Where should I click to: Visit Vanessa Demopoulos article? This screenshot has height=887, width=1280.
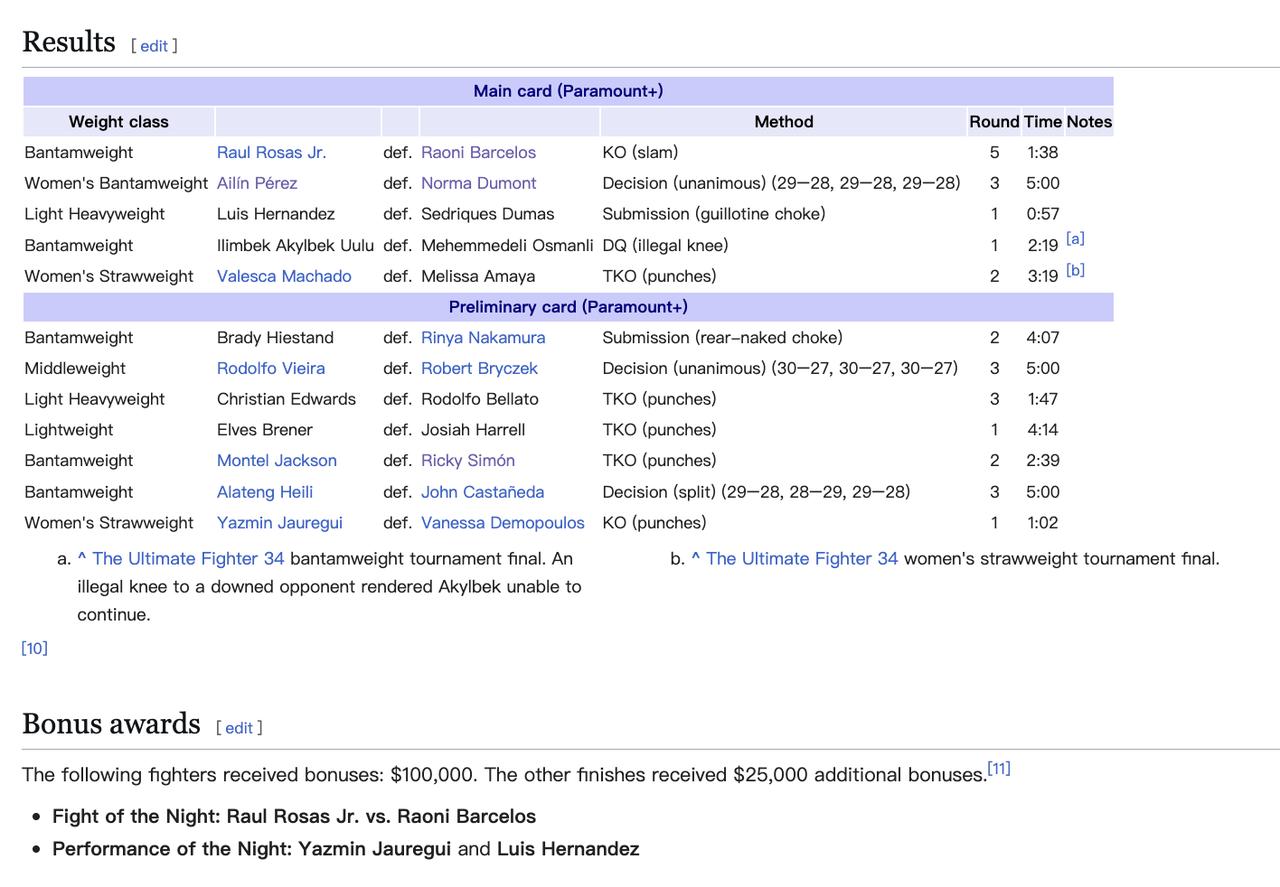(x=503, y=523)
